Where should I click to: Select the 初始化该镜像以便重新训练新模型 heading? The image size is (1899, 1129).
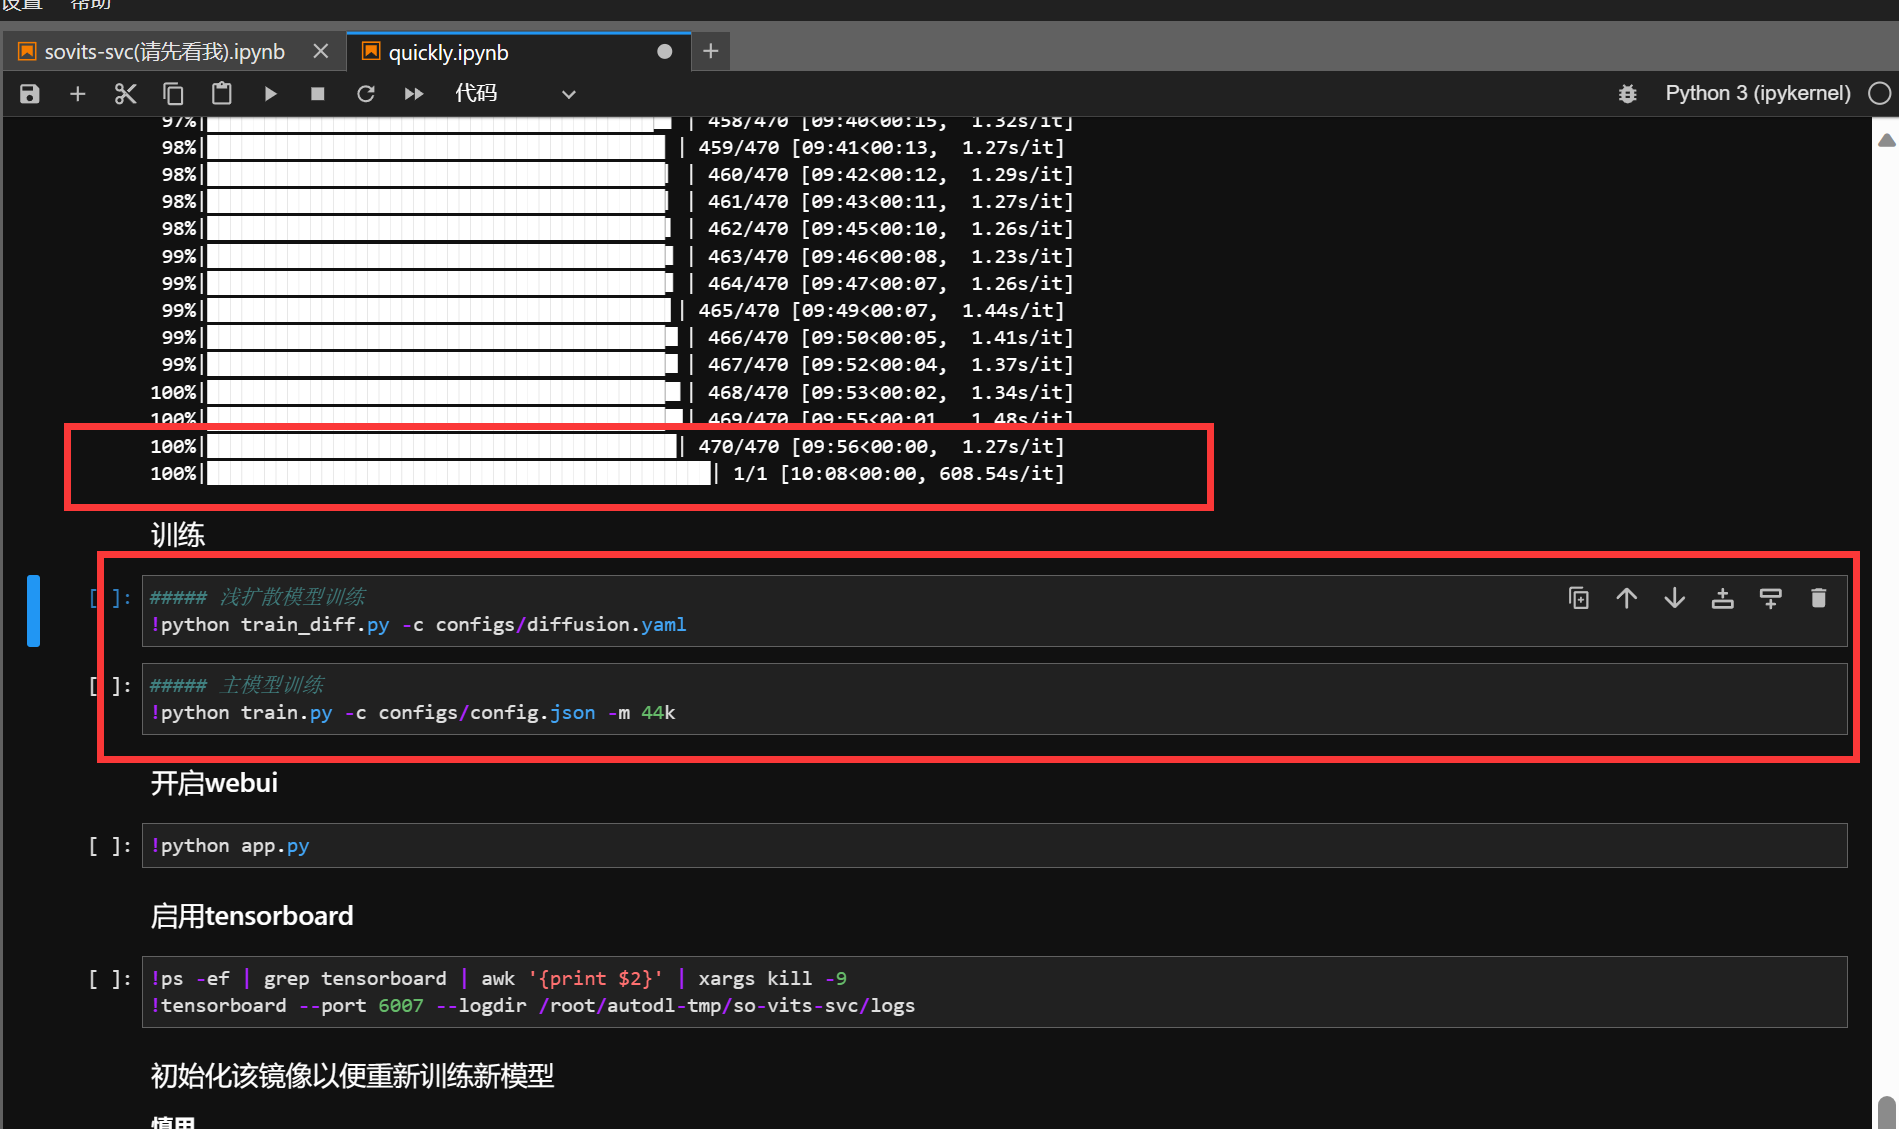[352, 1076]
